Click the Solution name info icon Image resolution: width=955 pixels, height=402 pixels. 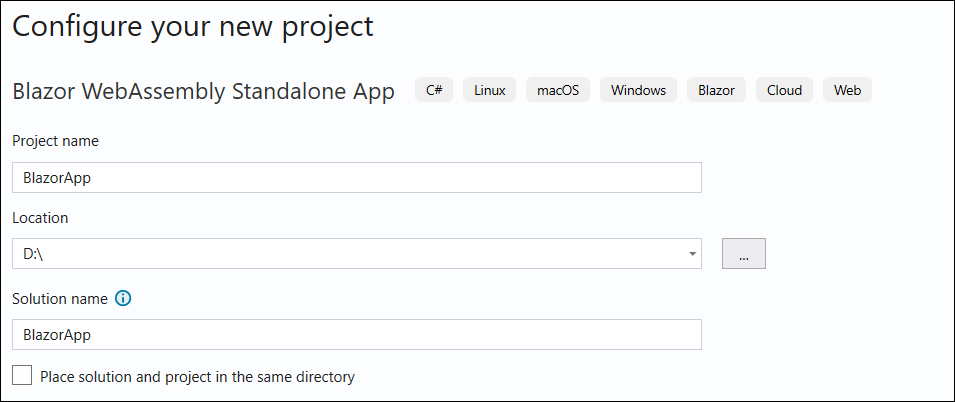coord(123,299)
